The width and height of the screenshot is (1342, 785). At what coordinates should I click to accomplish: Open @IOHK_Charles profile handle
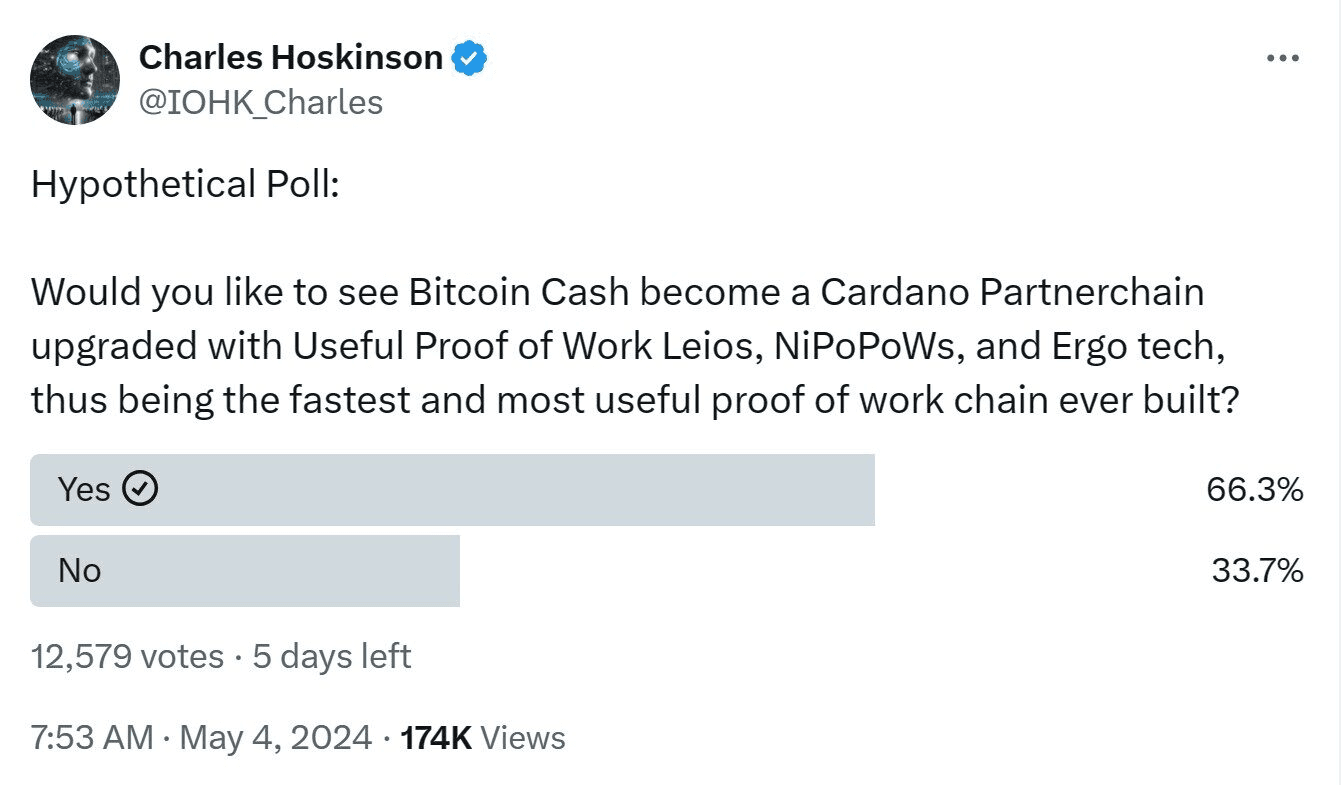coord(262,101)
